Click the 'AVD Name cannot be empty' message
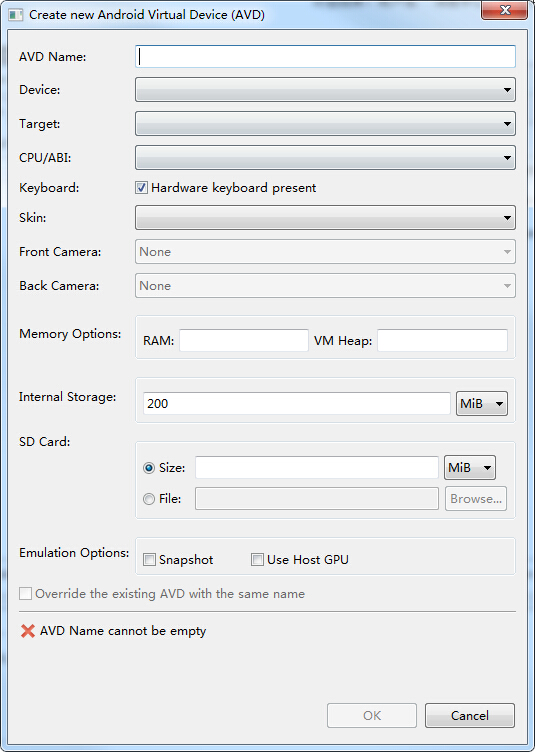The image size is (535, 752). [123, 631]
